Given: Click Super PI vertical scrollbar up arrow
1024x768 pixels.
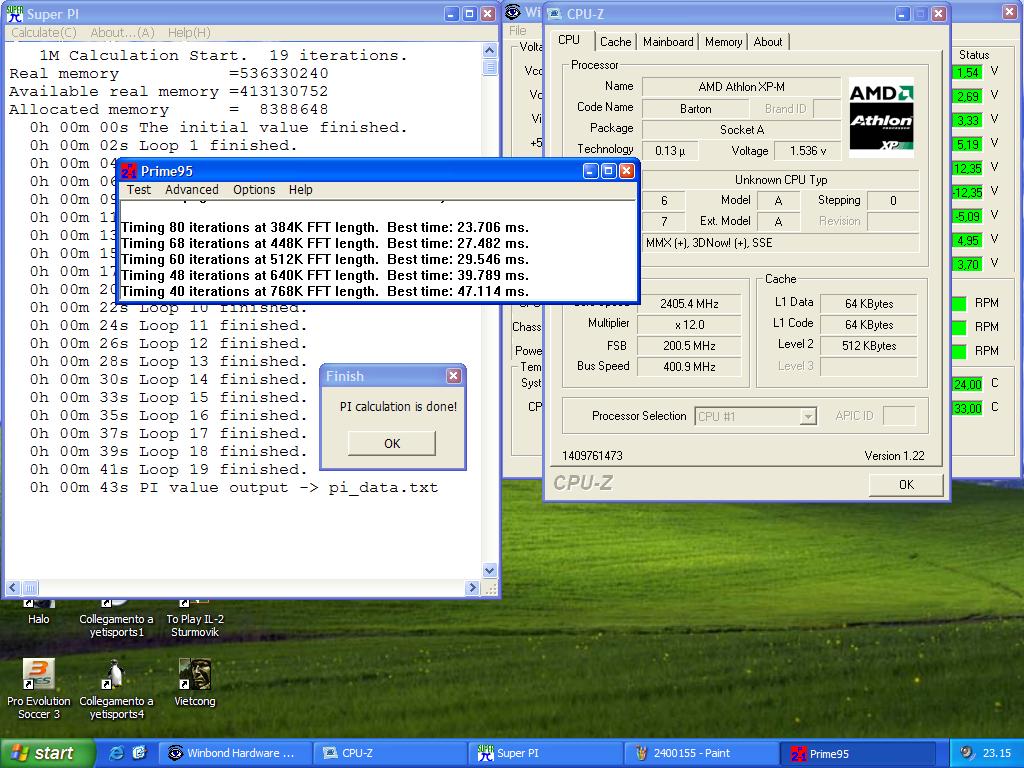Looking at the screenshot, I should 490,50.
